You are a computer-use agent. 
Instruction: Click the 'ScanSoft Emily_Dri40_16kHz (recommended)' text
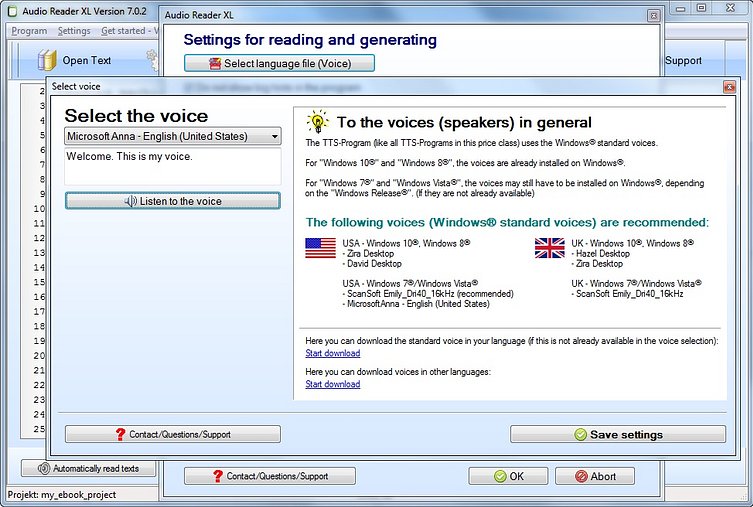(x=428, y=294)
